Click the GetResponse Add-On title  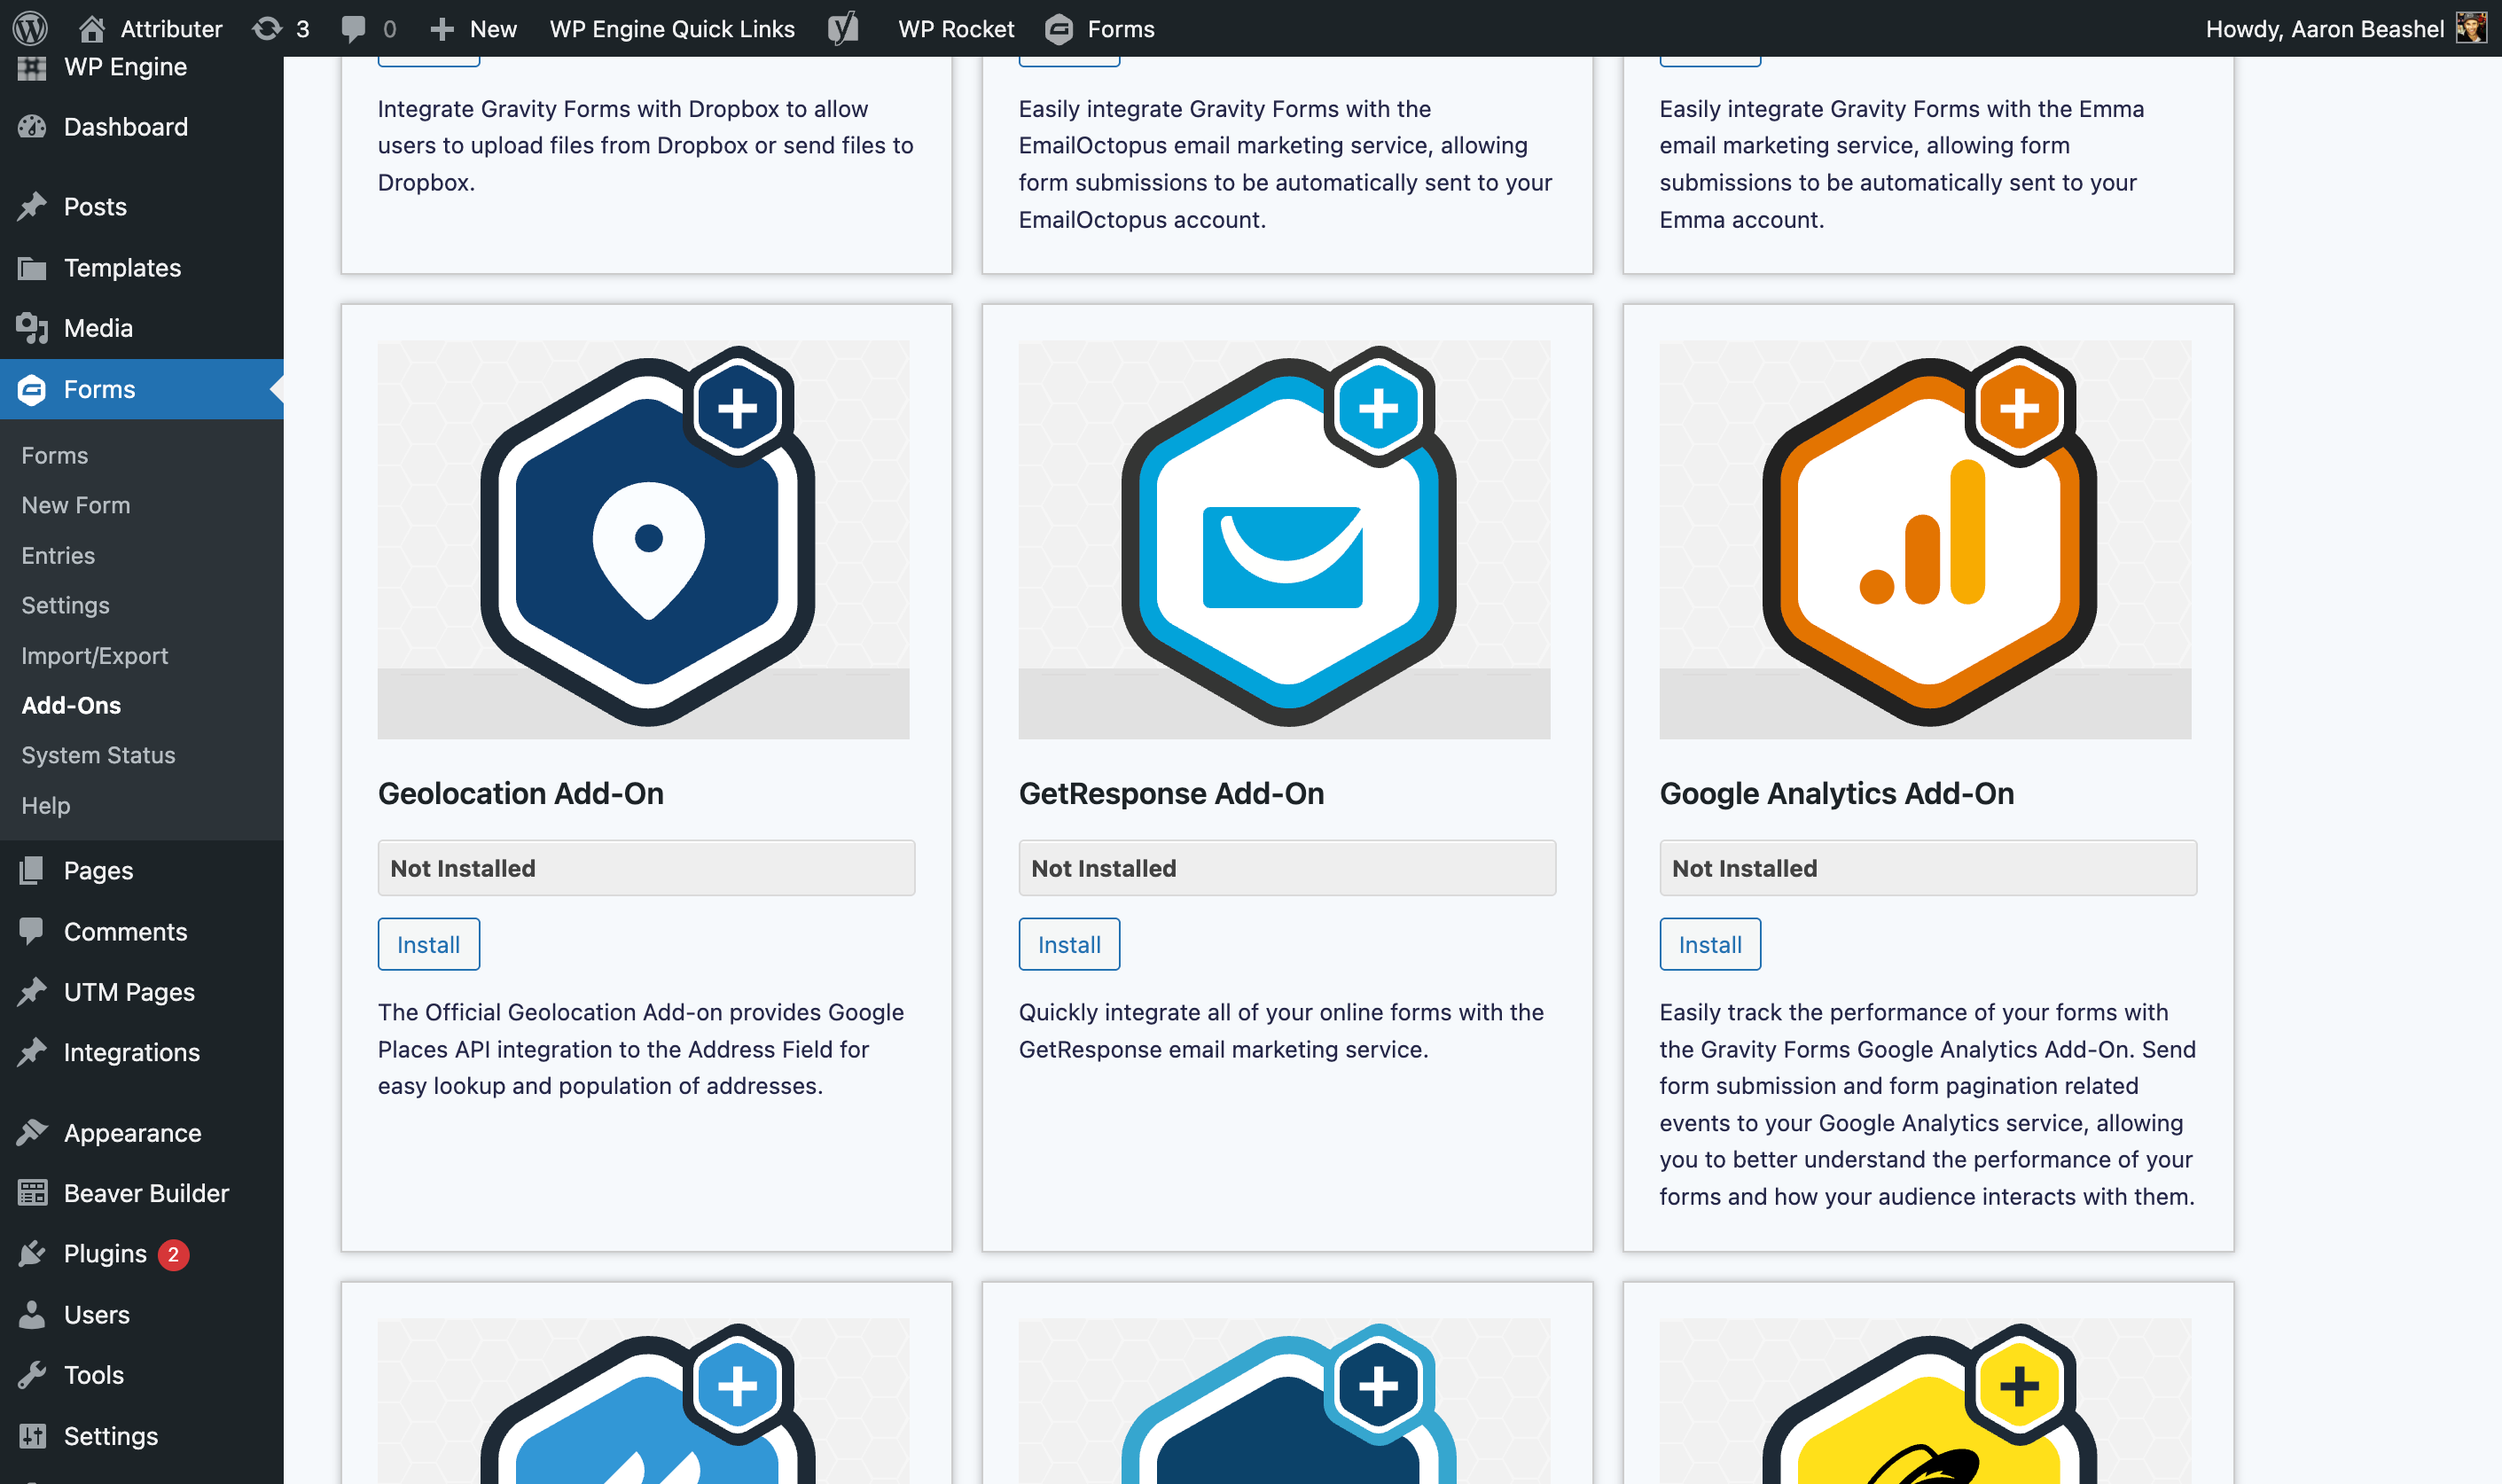[1172, 793]
